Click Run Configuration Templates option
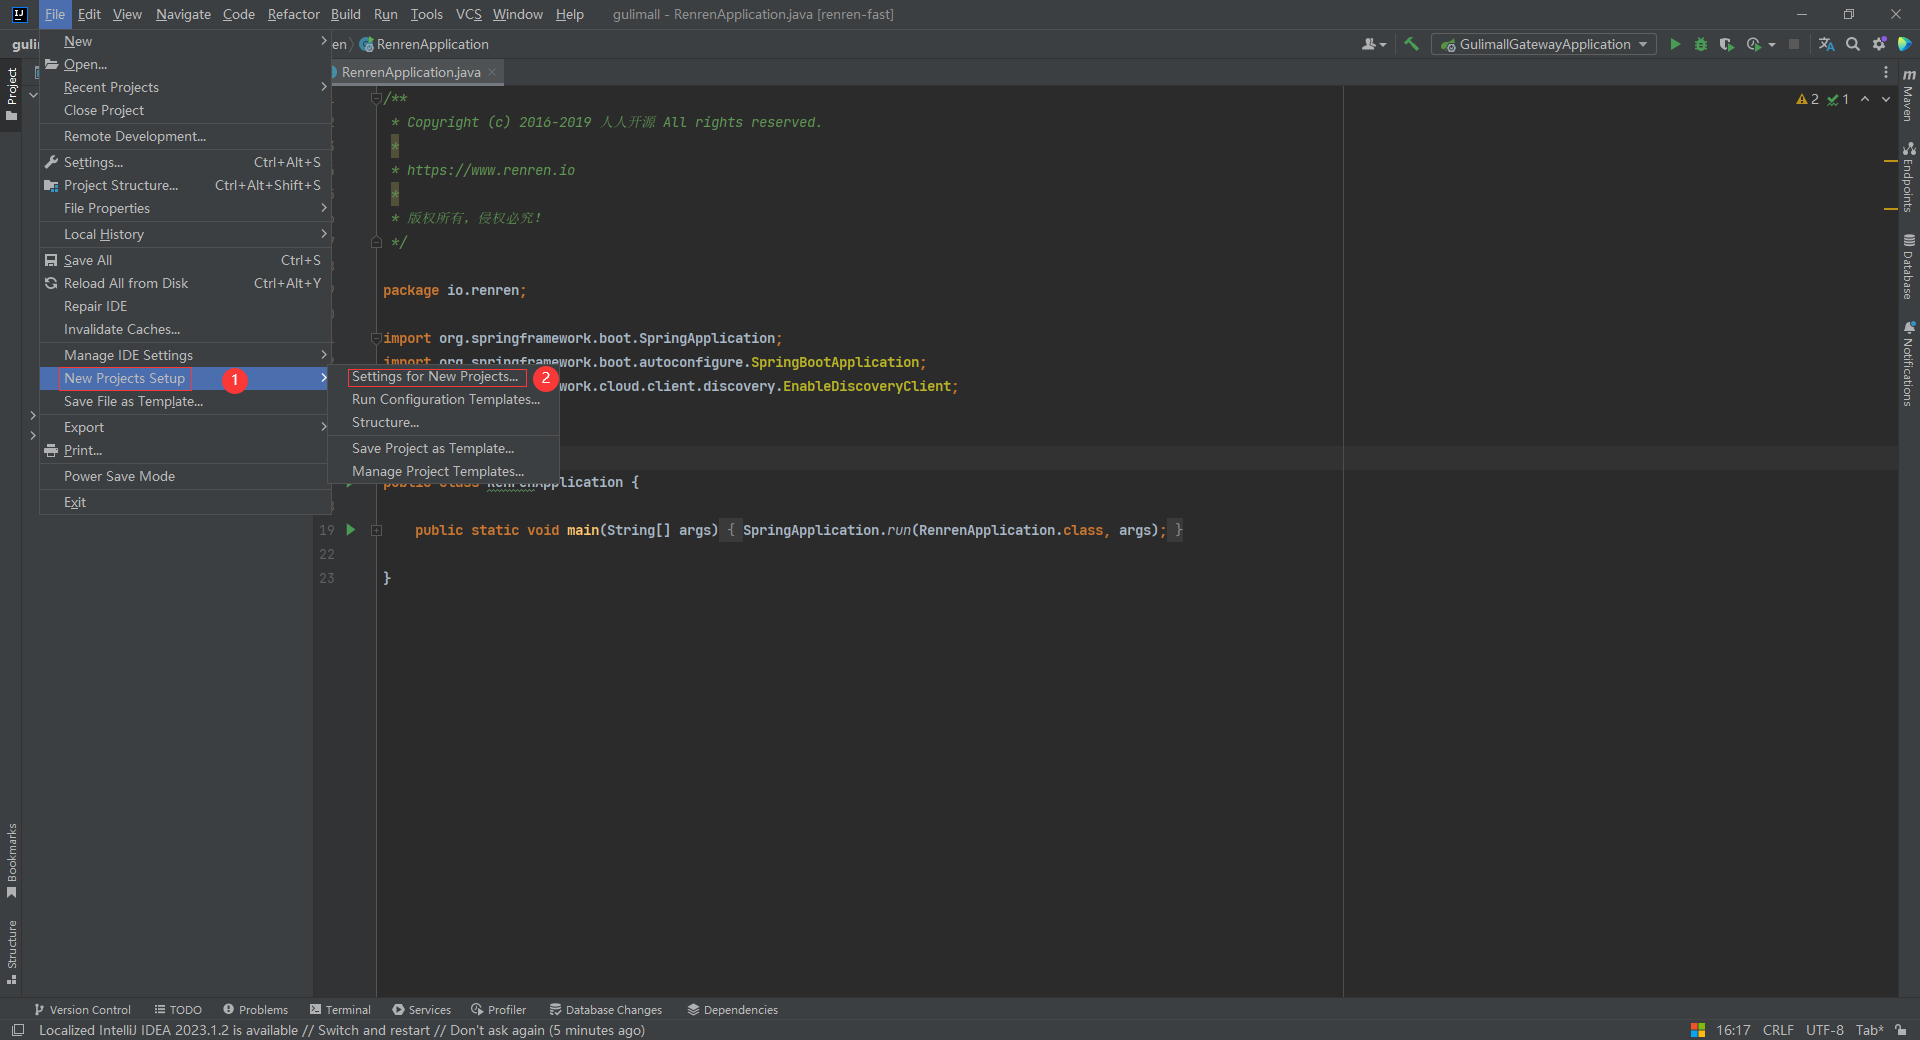Viewport: 1920px width, 1040px height. (x=445, y=400)
